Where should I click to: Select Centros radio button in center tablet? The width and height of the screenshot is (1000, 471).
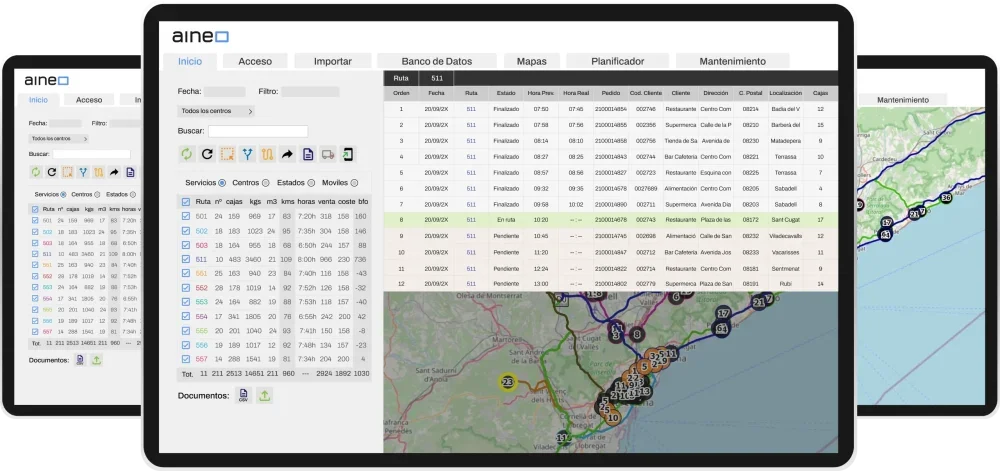click(265, 183)
